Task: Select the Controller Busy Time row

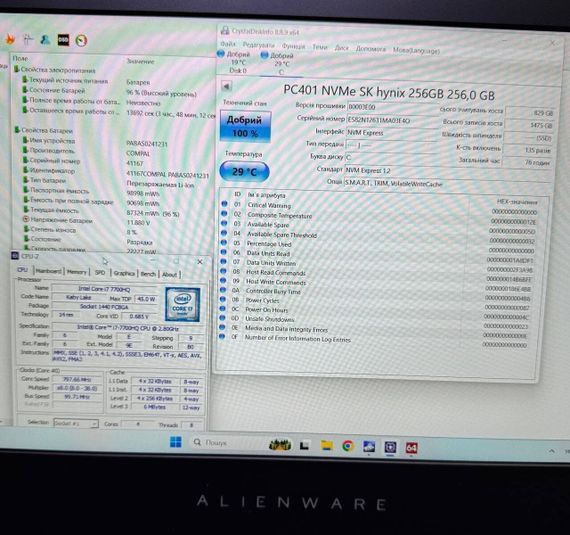Action: tap(375, 293)
